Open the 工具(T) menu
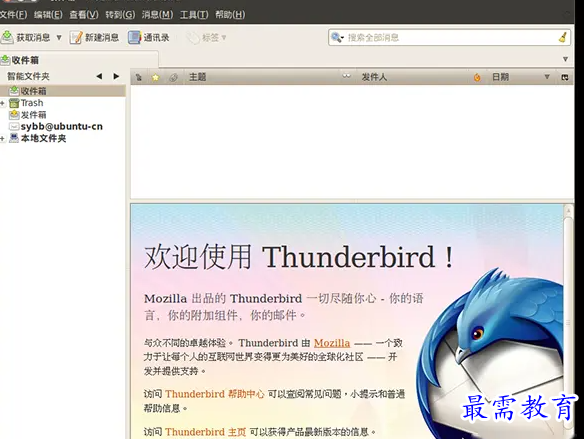The width and height of the screenshot is (584, 439). [194, 15]
